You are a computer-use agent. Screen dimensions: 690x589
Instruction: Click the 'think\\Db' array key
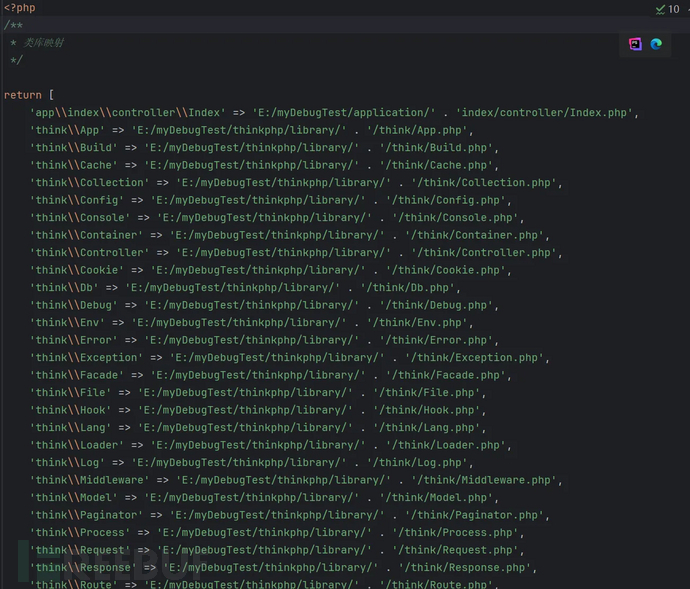click(63, 288)
